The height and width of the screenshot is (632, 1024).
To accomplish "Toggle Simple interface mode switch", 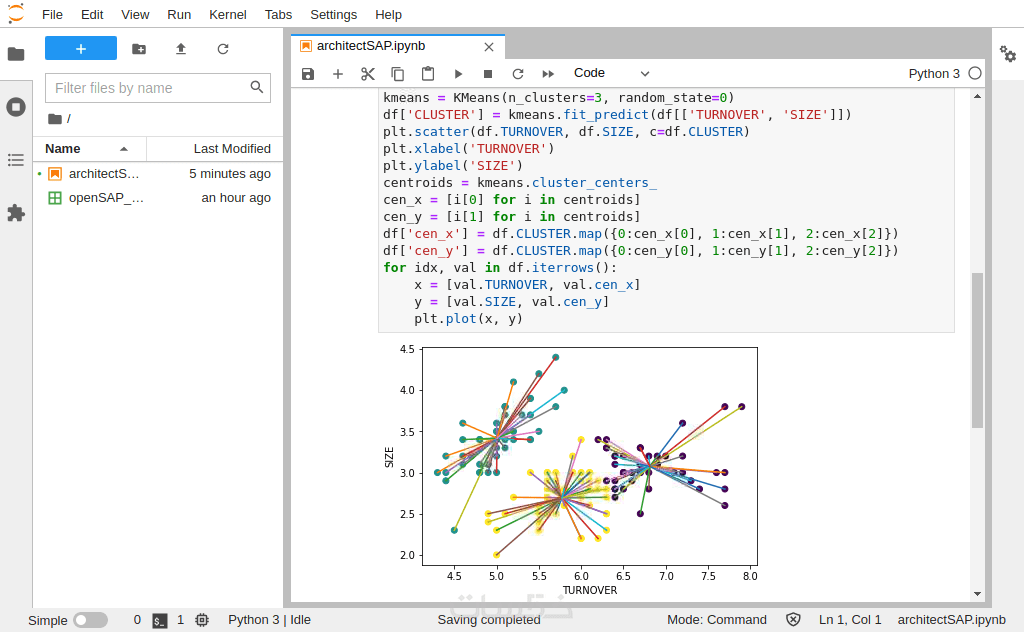I will coord(90,620).
